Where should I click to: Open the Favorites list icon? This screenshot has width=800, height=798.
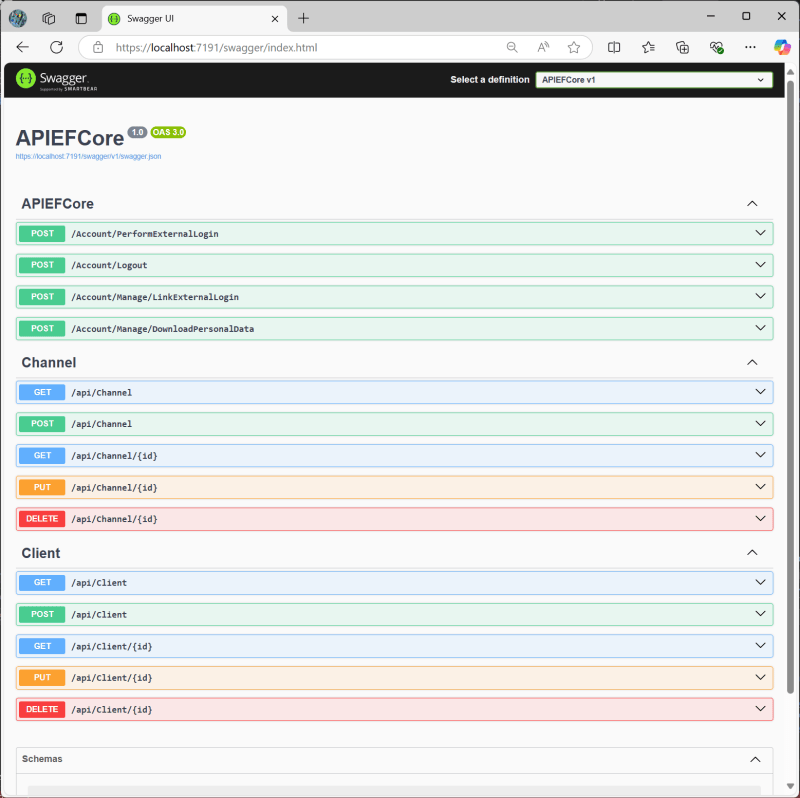(648, 47)
